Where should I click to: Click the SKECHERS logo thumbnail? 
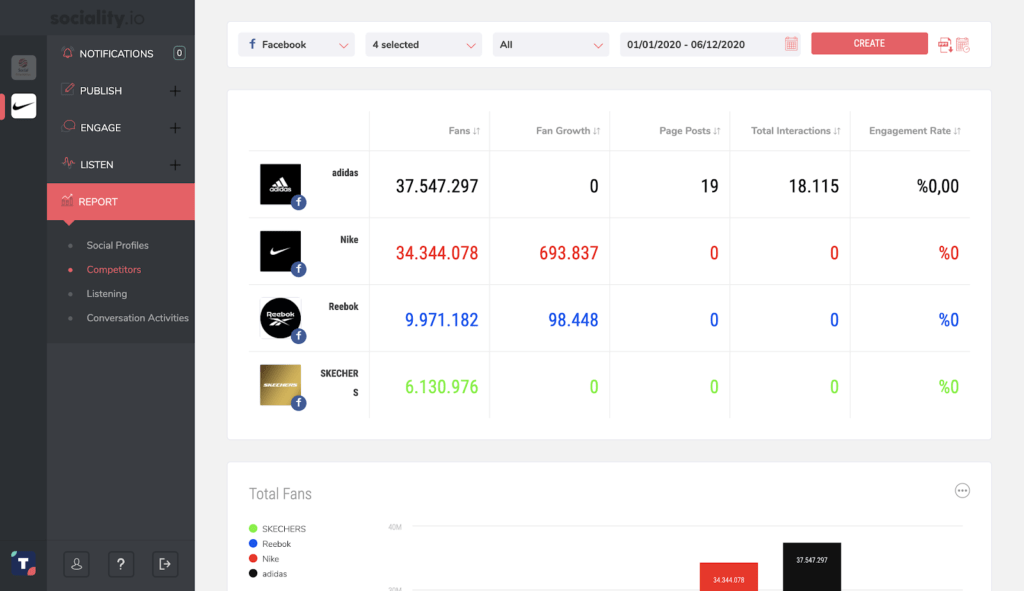(280, 385)
